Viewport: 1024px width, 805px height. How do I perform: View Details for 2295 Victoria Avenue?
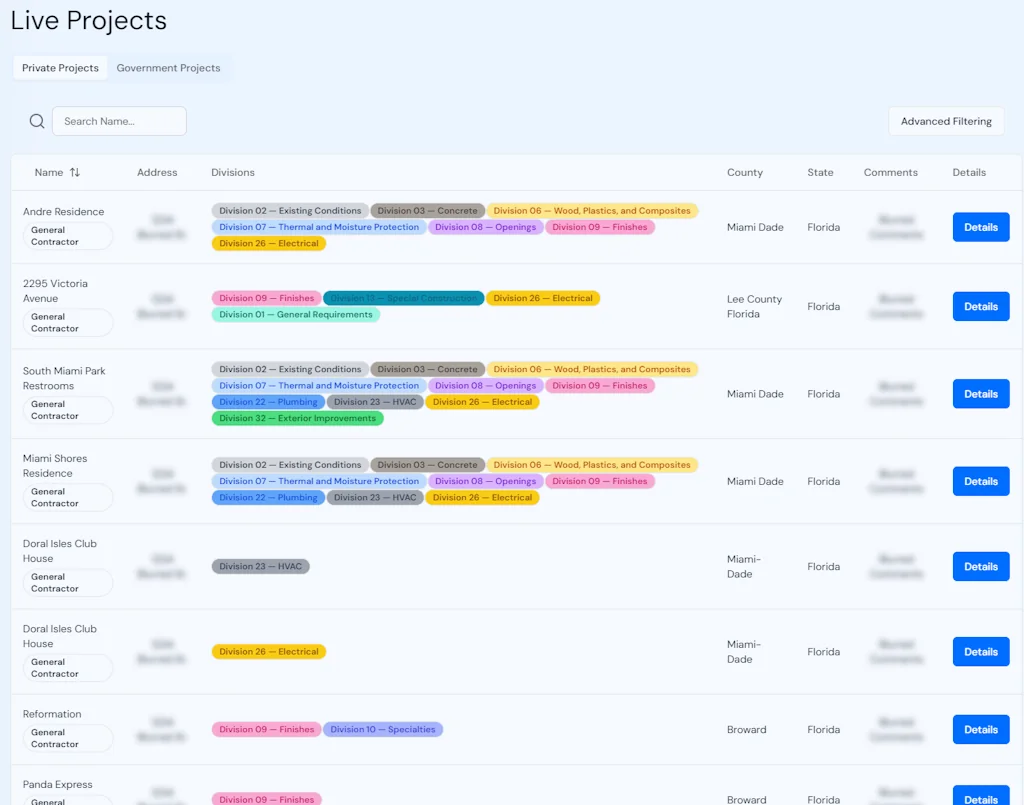tap(980, 306)
